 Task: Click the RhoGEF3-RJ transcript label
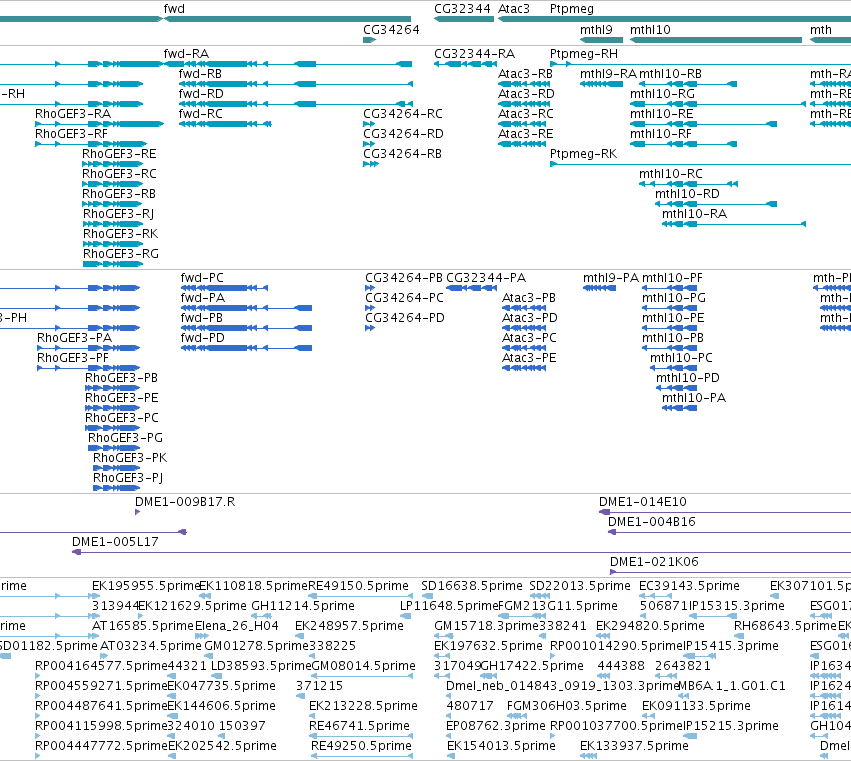118,214
